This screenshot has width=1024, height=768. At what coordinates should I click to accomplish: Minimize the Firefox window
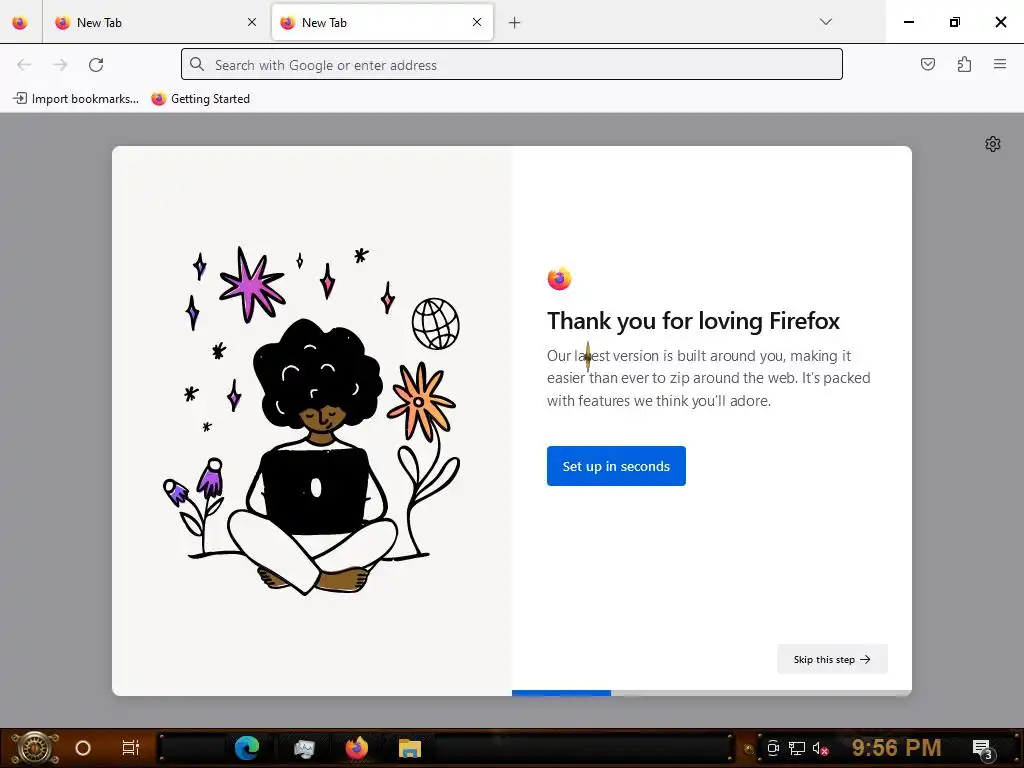(x=908, y=22)
